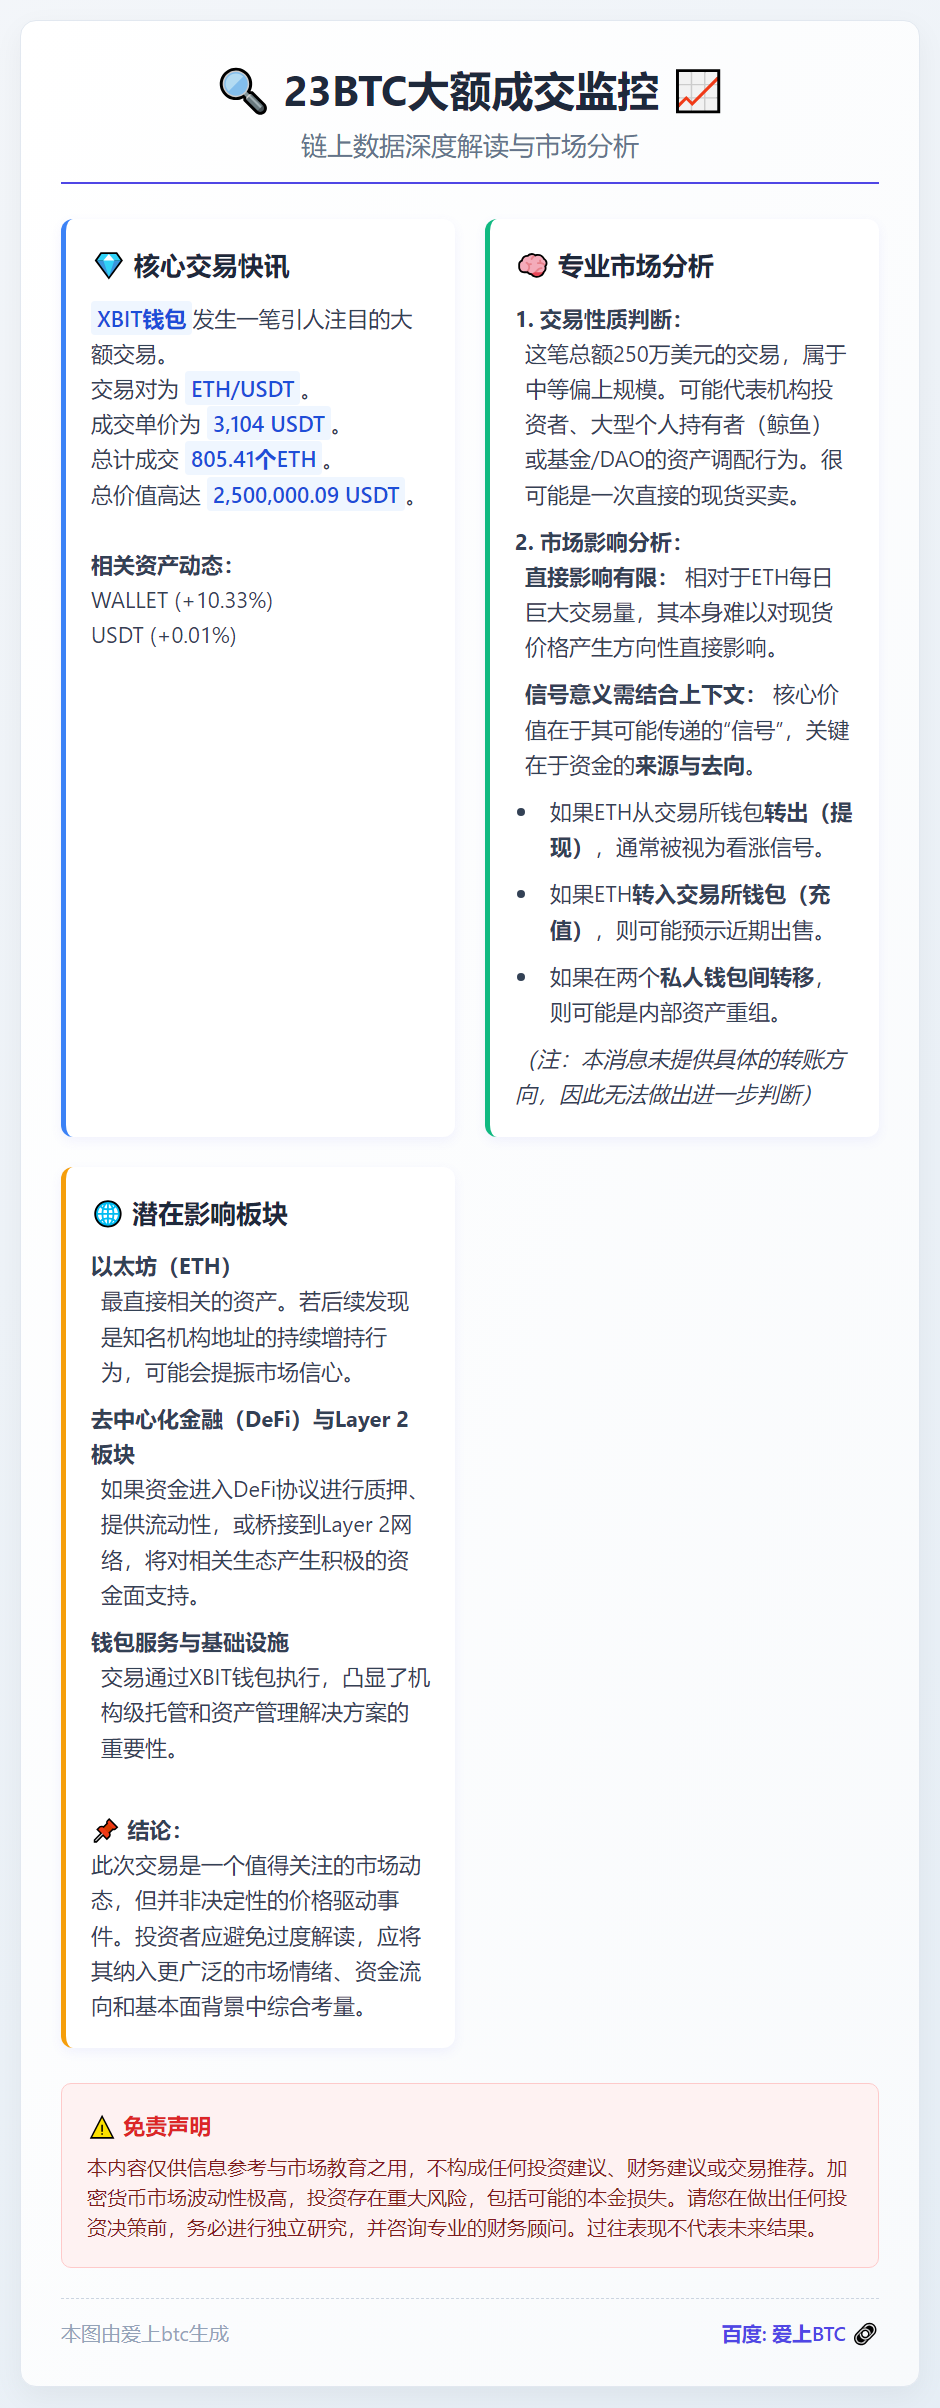Screen dimensions: 940x2408
Task: Click the footer text 本图由爱上btc生成
Action: point(145,2334)
